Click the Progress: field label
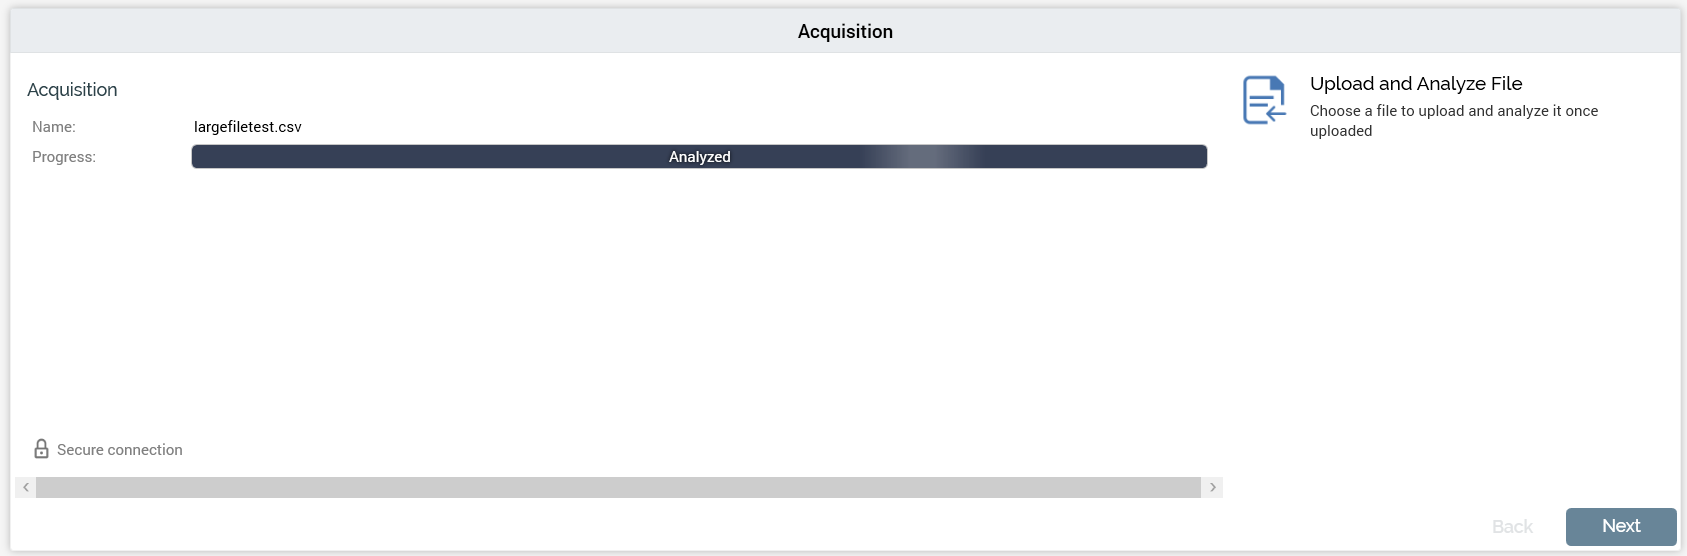The image size is (1687, 556). point(64,157)
